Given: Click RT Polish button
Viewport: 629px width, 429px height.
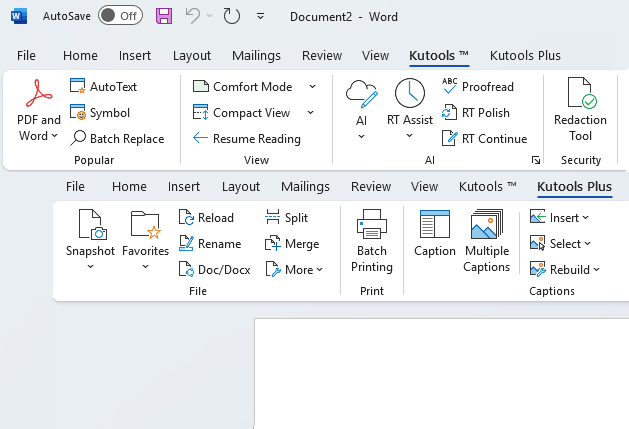Looking at the screenshot, I should tap(476, 113).
